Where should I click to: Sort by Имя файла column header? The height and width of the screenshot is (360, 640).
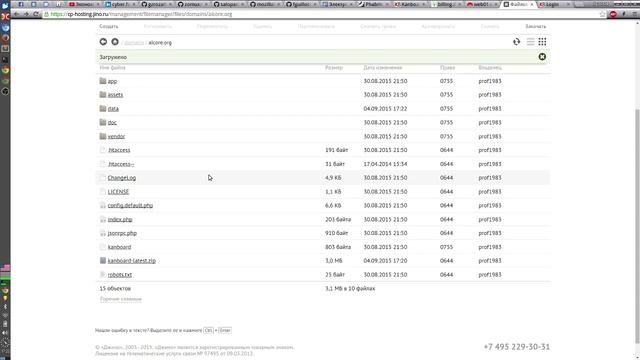[113, 68]
